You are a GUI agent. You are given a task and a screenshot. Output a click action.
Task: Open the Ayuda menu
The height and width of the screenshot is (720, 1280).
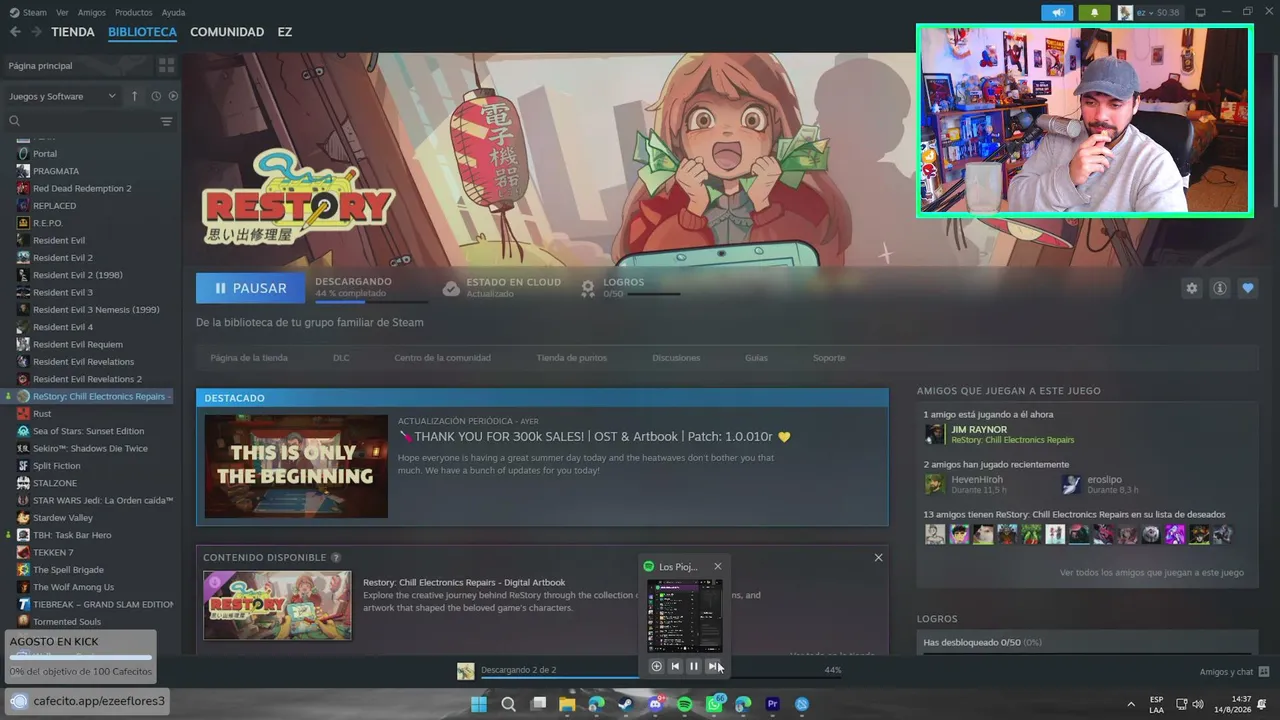point(173,12)
